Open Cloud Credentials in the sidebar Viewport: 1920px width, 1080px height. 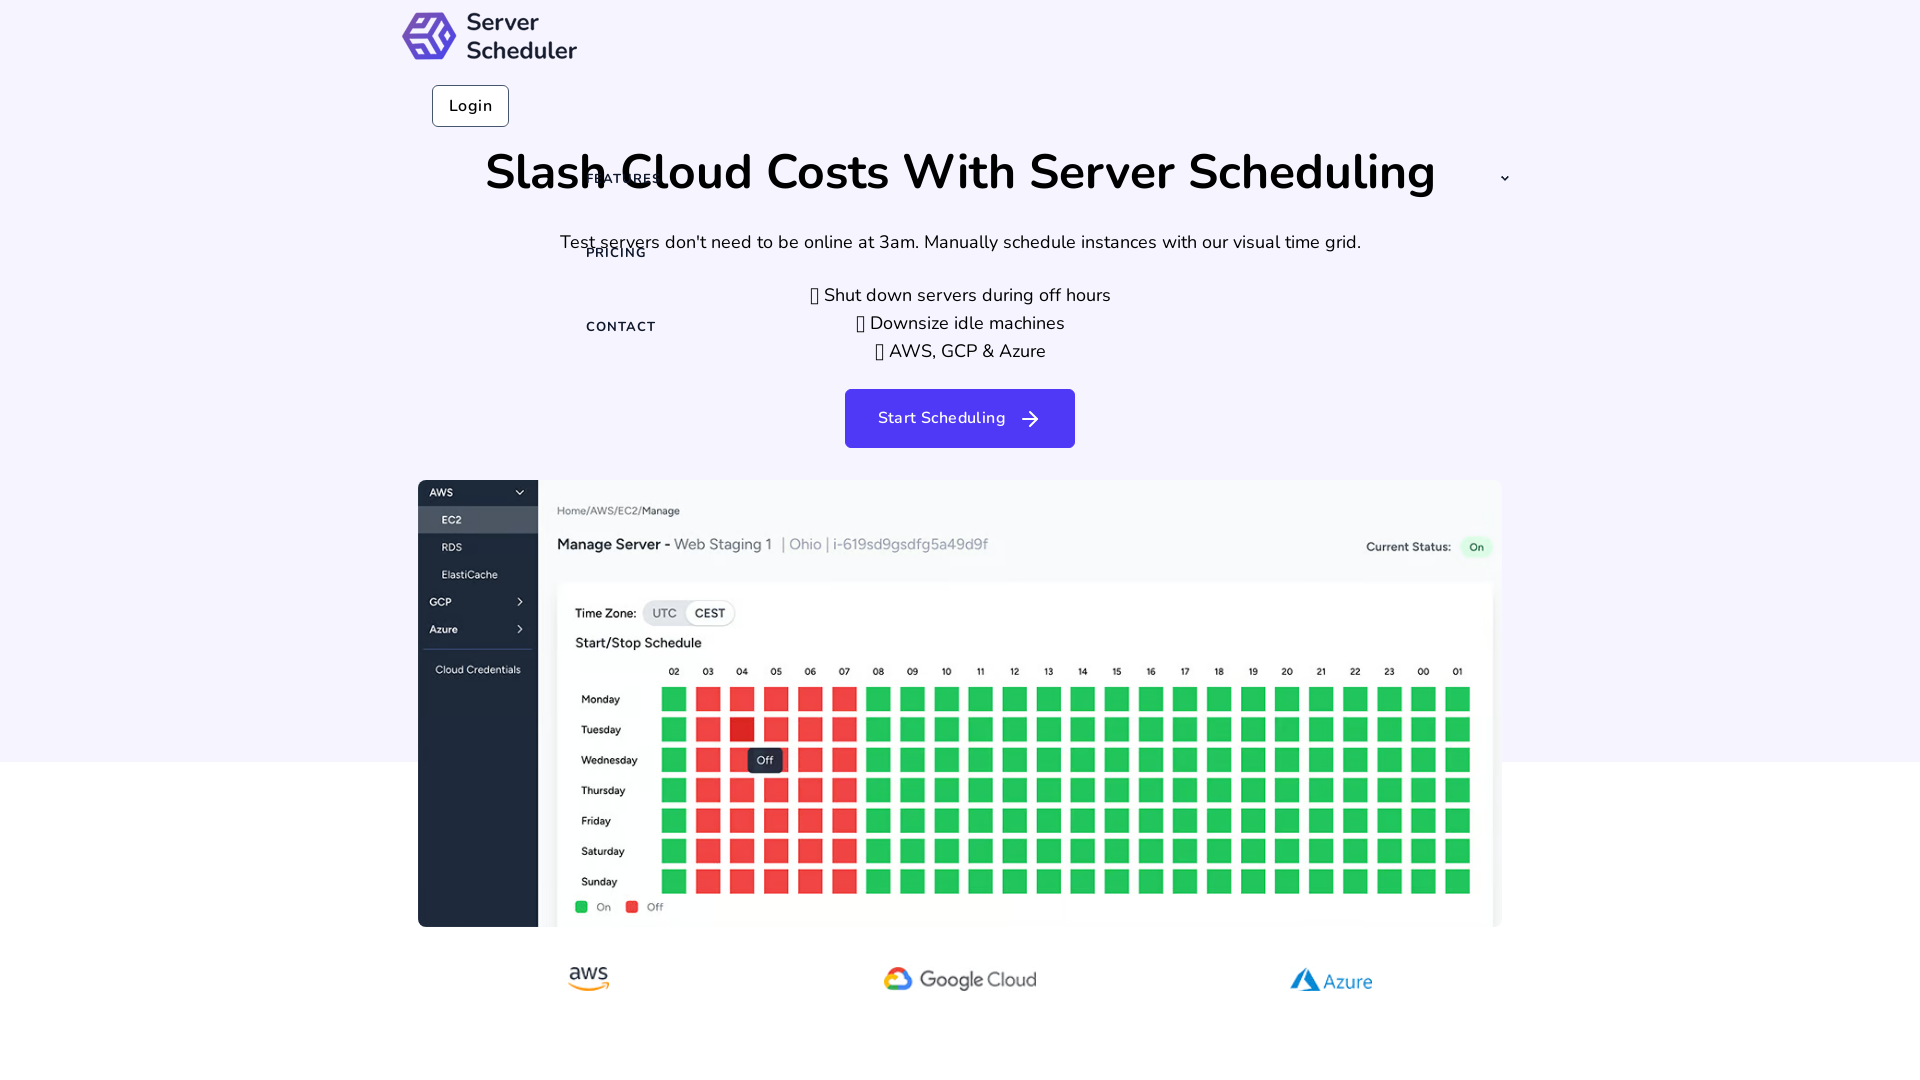[x=478, y=670]
